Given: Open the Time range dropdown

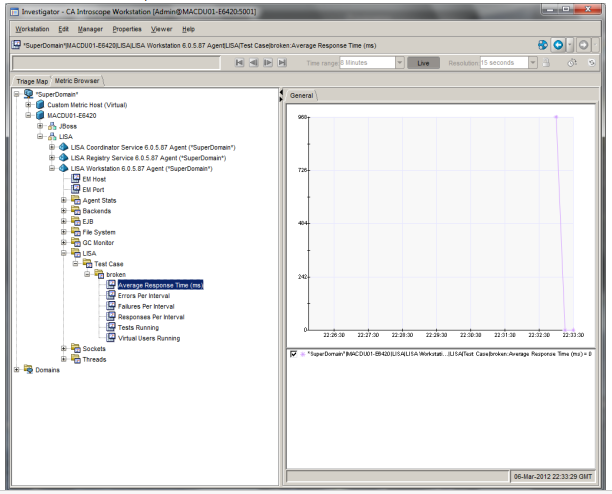Looking at the screenshot, I should (400, 63).
